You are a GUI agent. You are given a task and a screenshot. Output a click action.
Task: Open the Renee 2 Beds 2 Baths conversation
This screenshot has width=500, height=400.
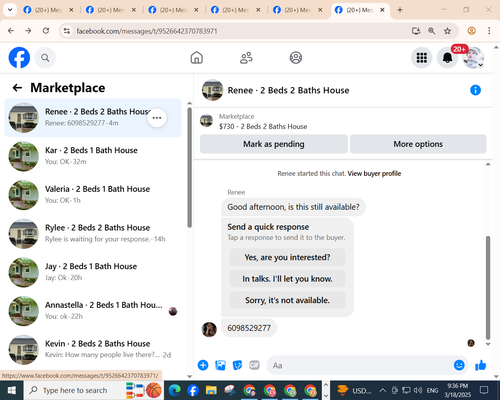(93, 118)
